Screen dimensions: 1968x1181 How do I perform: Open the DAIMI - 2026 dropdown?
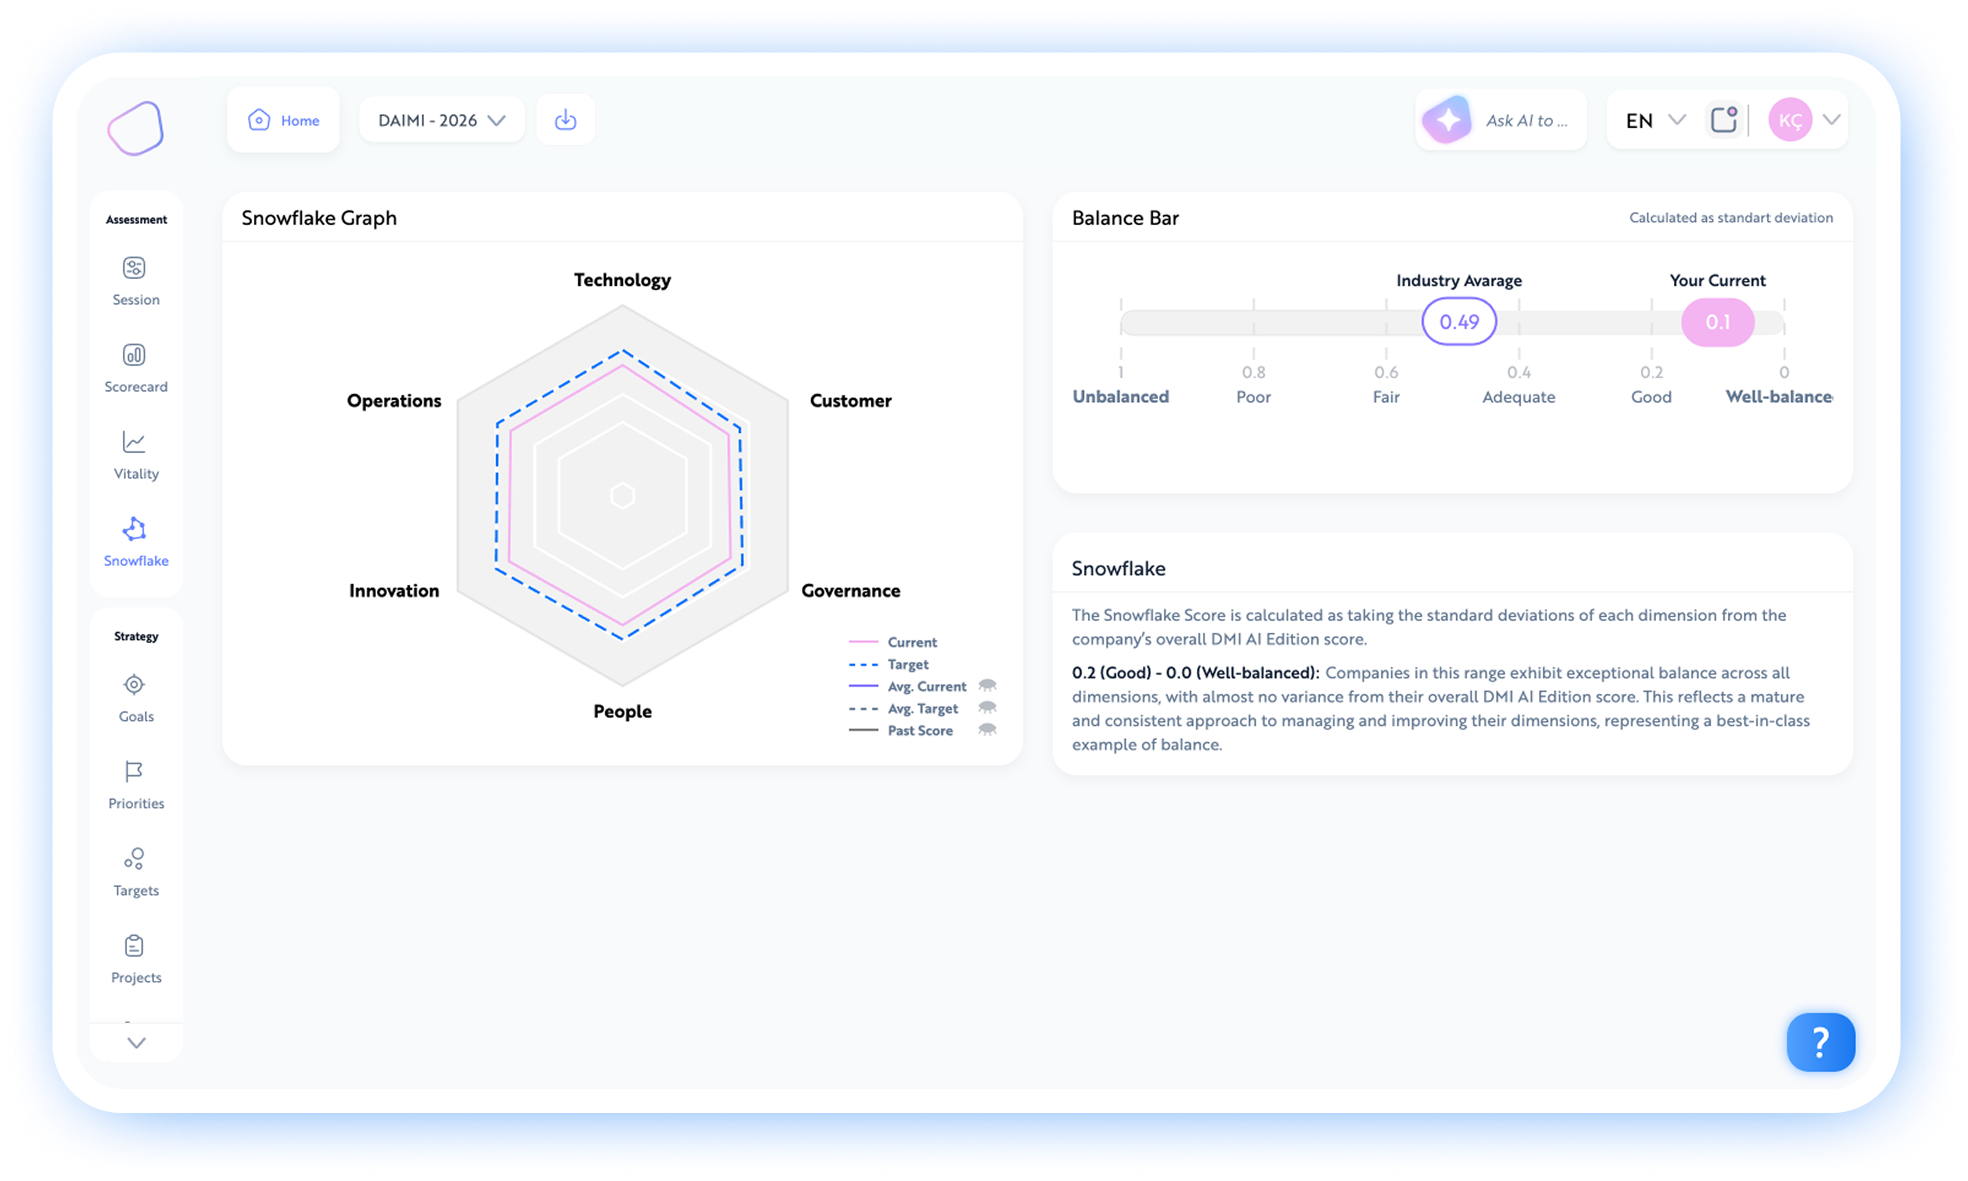[441, 120]
